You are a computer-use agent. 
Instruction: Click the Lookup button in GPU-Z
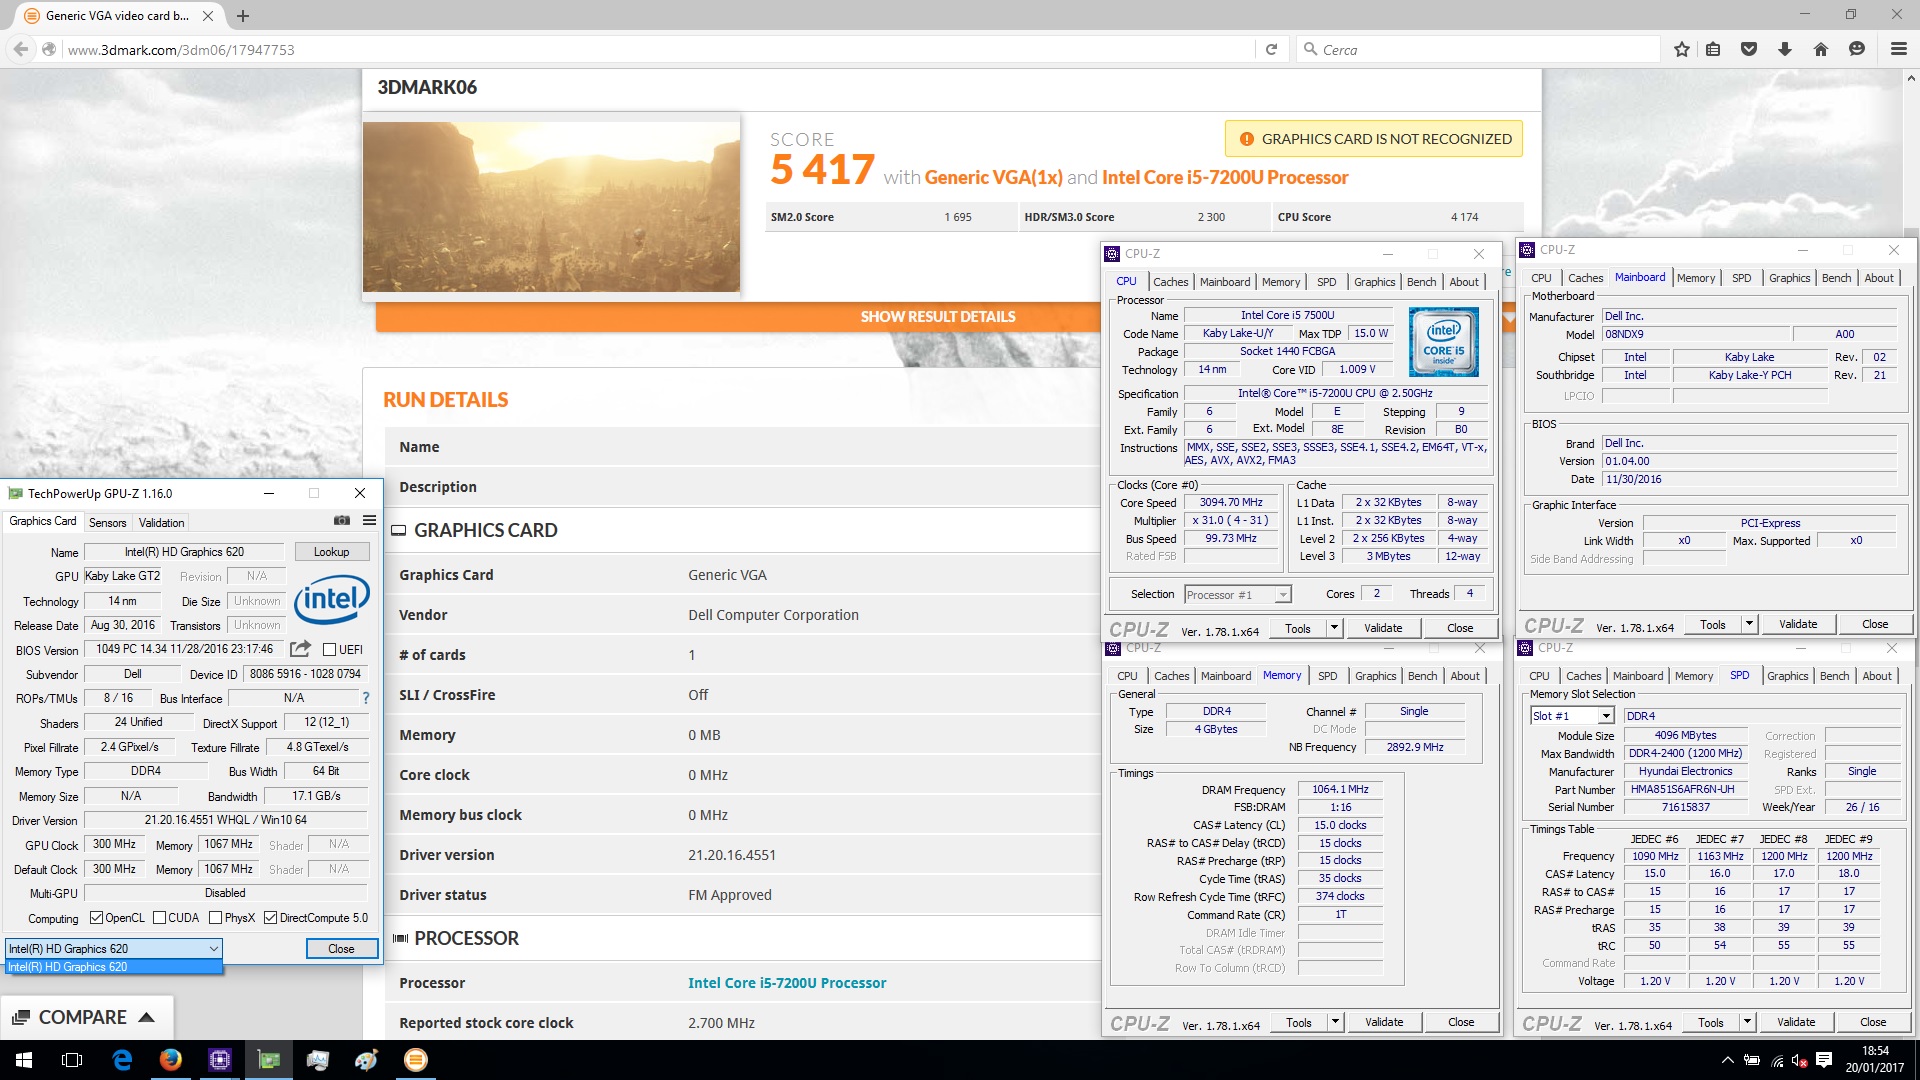coord(332,552)
